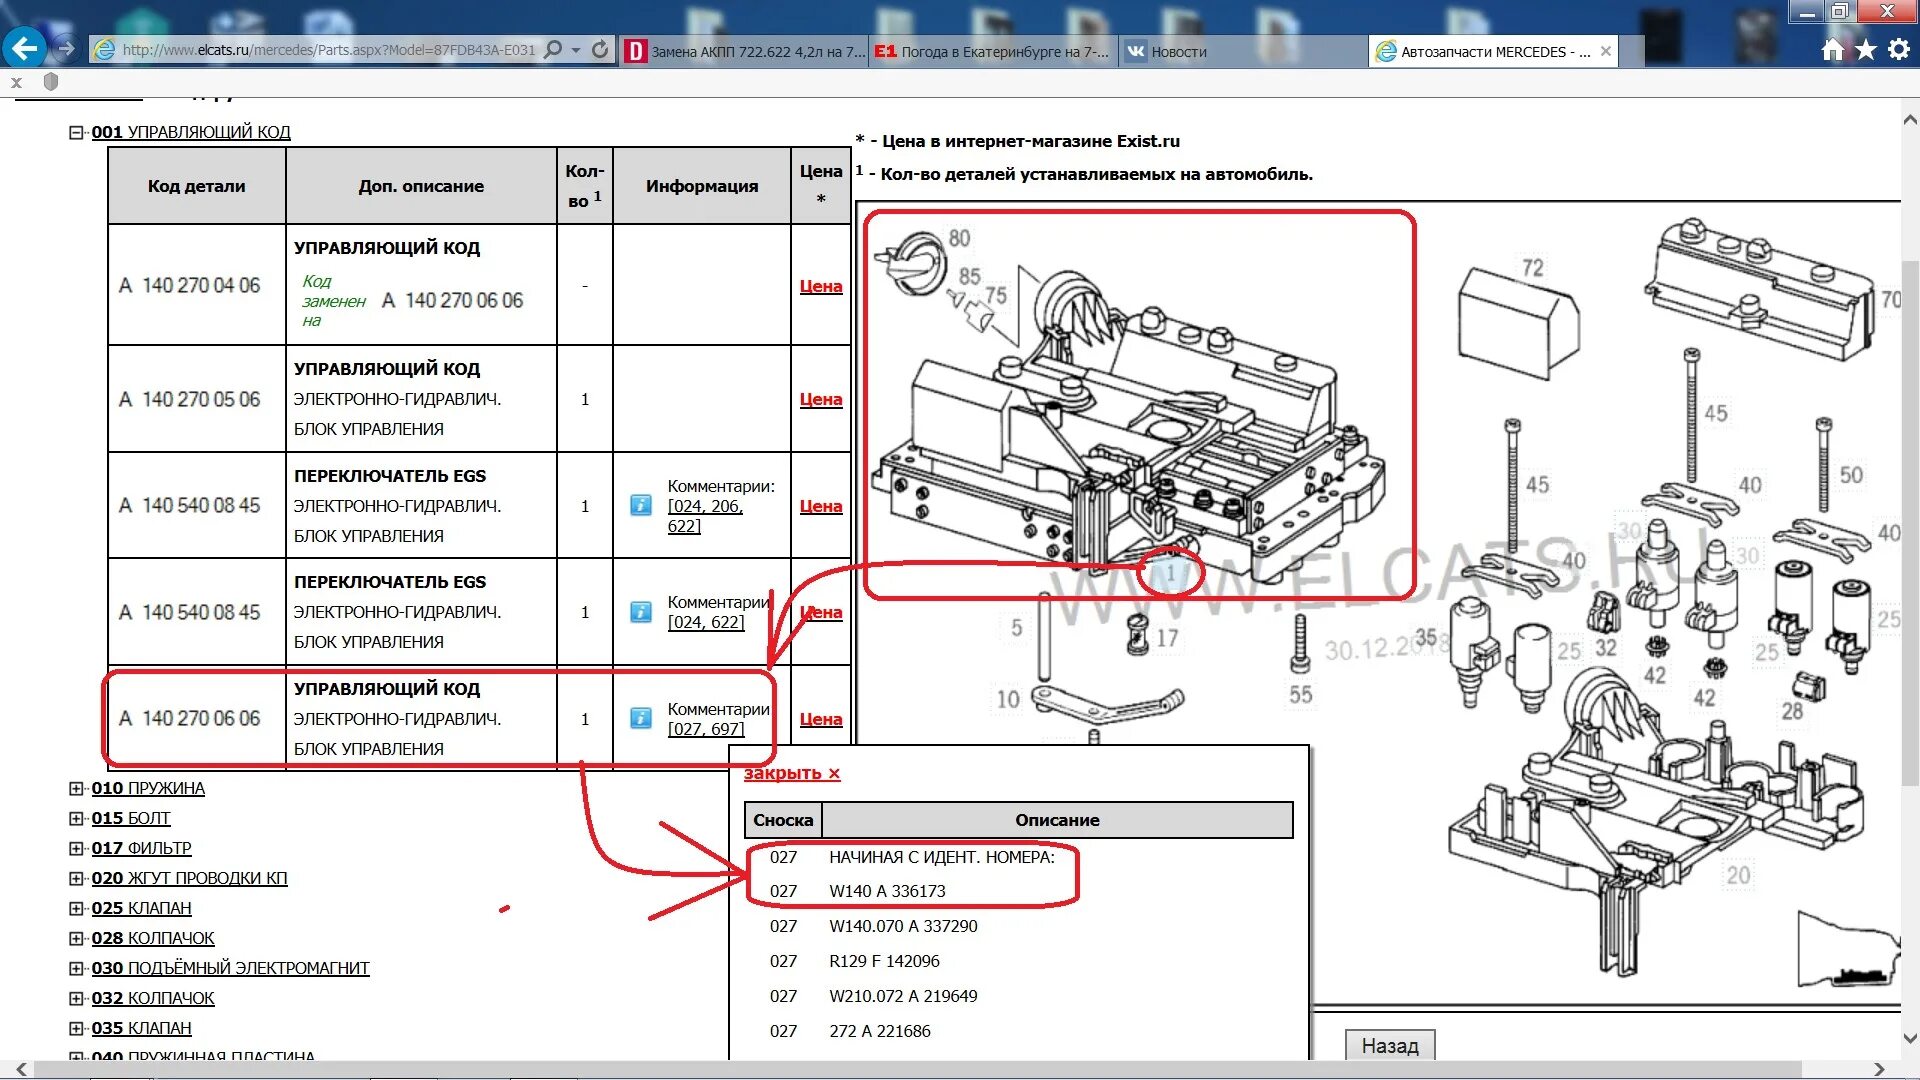The image size is (1920, 1080).
Task: Close the Автозапчасти MERCEDES tab
Action: [1606, 51]
